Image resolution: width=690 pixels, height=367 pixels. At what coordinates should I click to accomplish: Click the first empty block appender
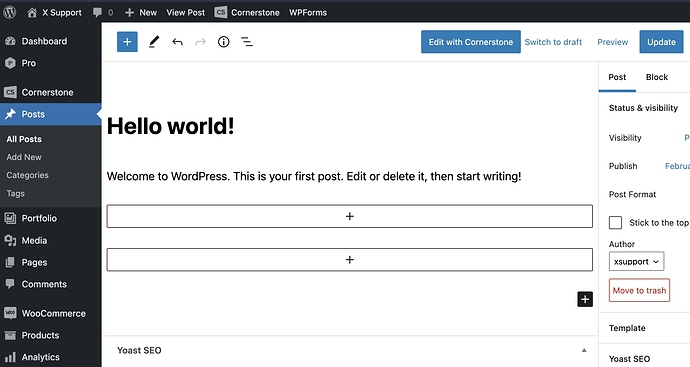click(349, 216)
